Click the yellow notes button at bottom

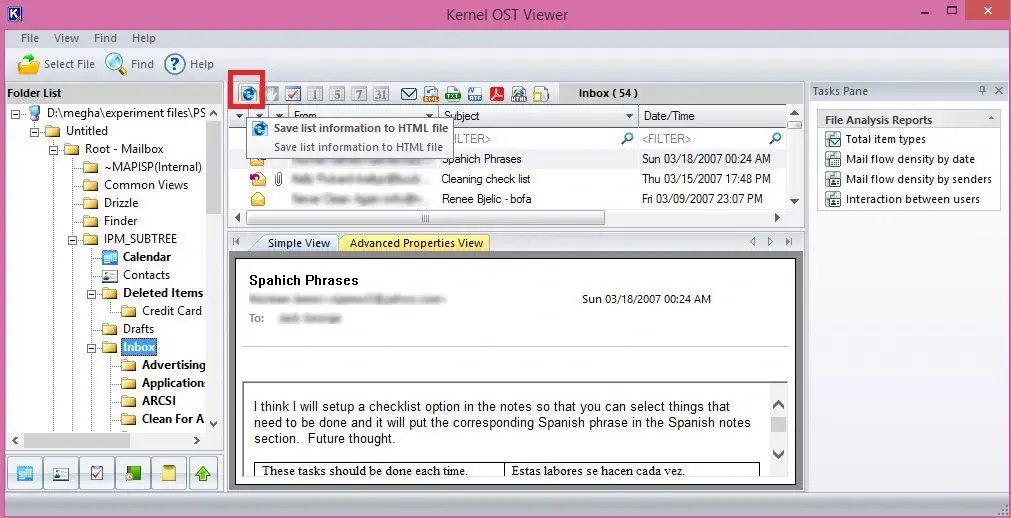click(x=169, y=474)
